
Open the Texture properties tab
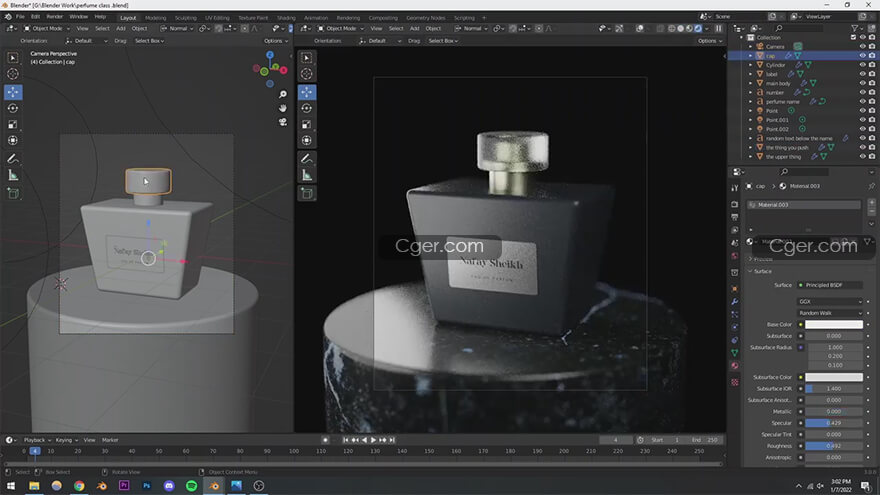pyautogui.click(x=735, y=382)
